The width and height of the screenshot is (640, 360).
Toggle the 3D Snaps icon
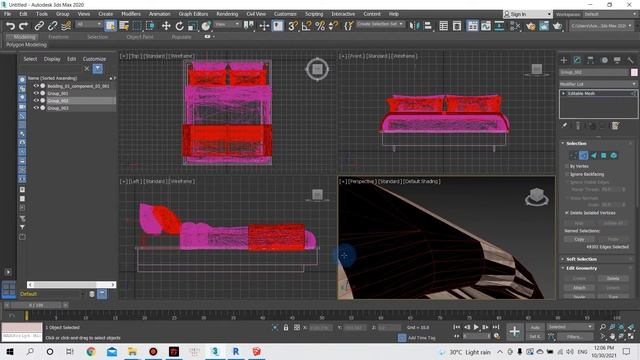click(x=293, y=26)
